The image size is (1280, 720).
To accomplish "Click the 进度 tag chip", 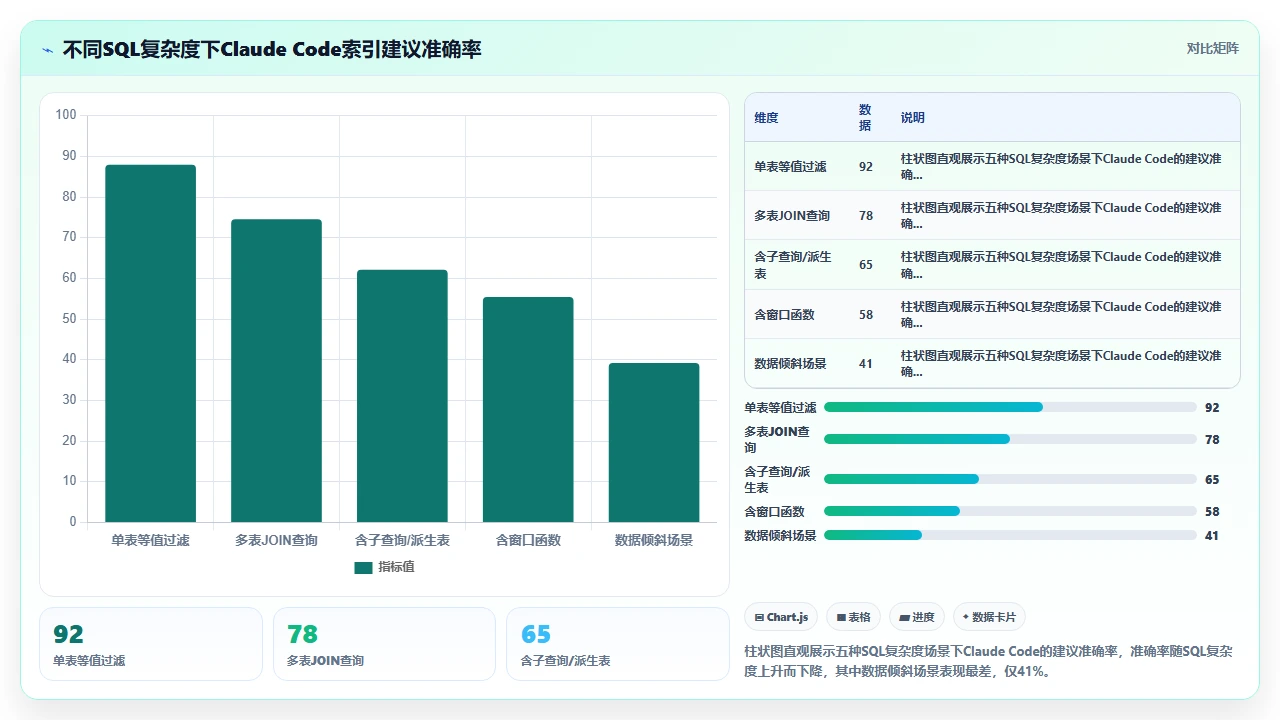I will coord(917,617).
